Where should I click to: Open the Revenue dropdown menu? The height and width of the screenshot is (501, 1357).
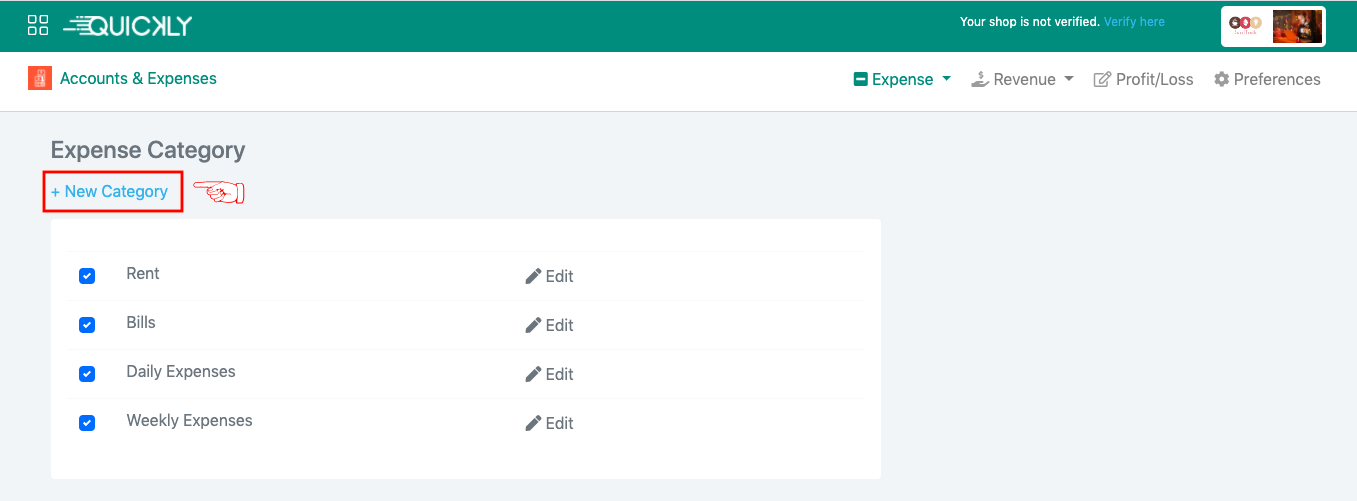point(1022,79)
